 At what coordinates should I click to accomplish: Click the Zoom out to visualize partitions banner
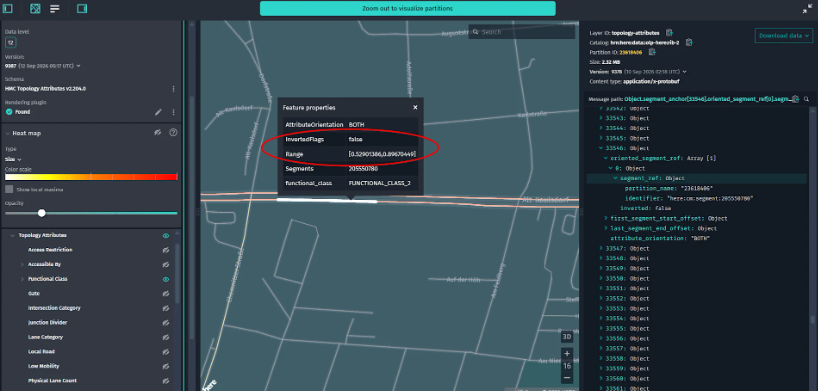[407, 8]
